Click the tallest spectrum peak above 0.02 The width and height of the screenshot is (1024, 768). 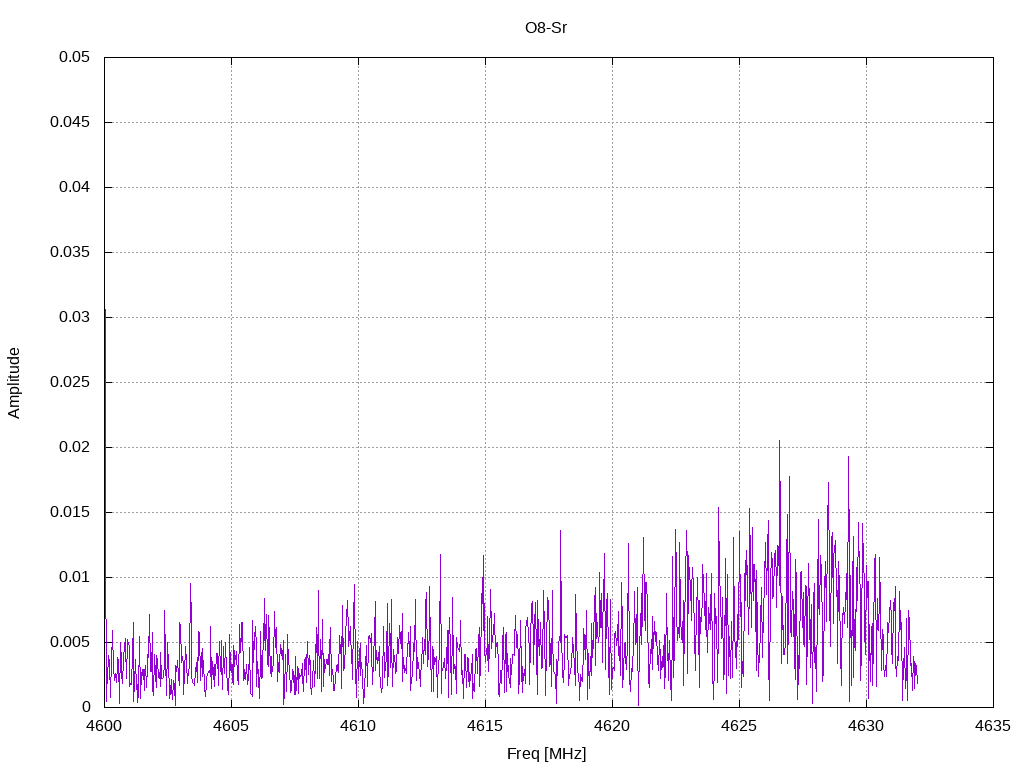coord(779,442)
